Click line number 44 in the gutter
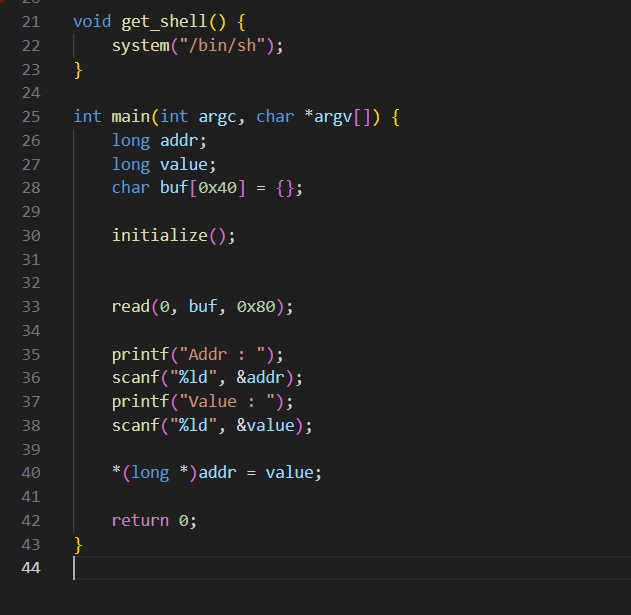The image size is (631, 615). [x=31, y=568]
